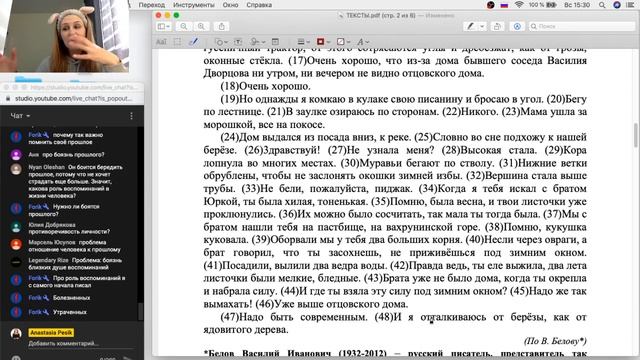Click the clock showing Вс 15:30
640x360 pixels.
tap(577, 5)
